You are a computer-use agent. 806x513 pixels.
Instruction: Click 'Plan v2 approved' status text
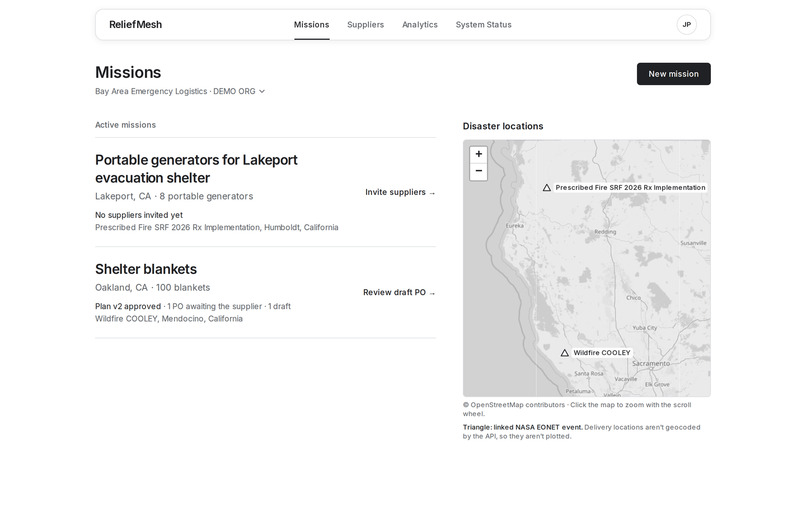pos(128,306)
